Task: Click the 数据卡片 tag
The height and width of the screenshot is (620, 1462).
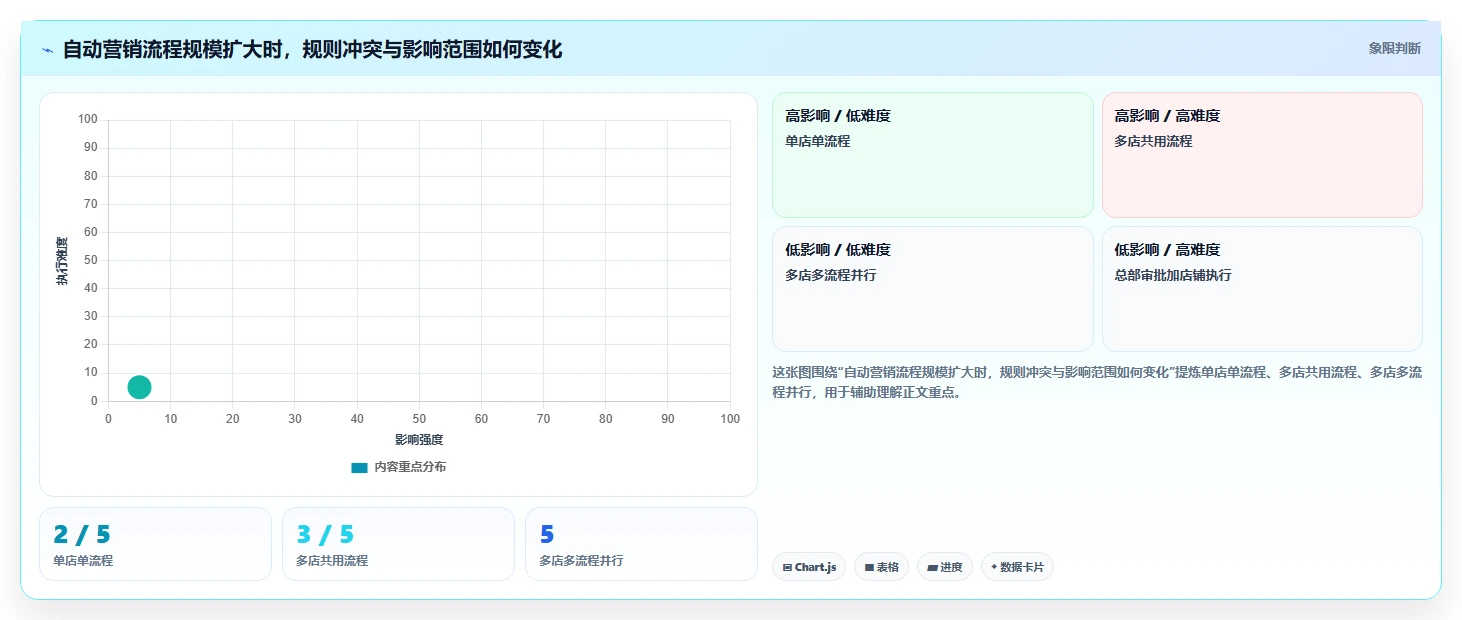Action: (x=1017, y=567)
